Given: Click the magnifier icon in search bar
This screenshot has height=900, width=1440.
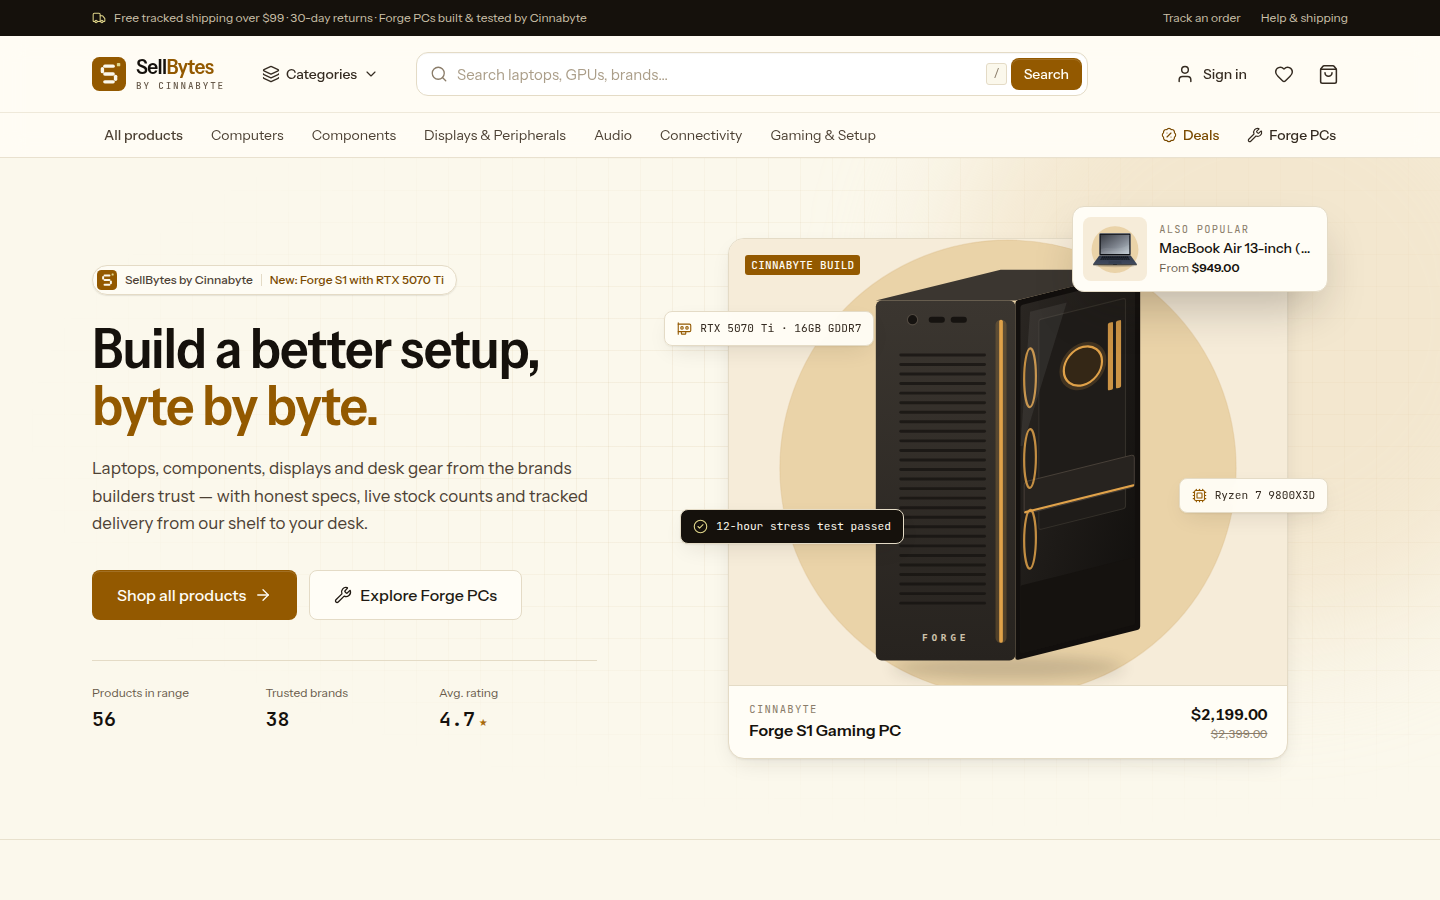Looking at the screenshot, I should click(439, 74).
